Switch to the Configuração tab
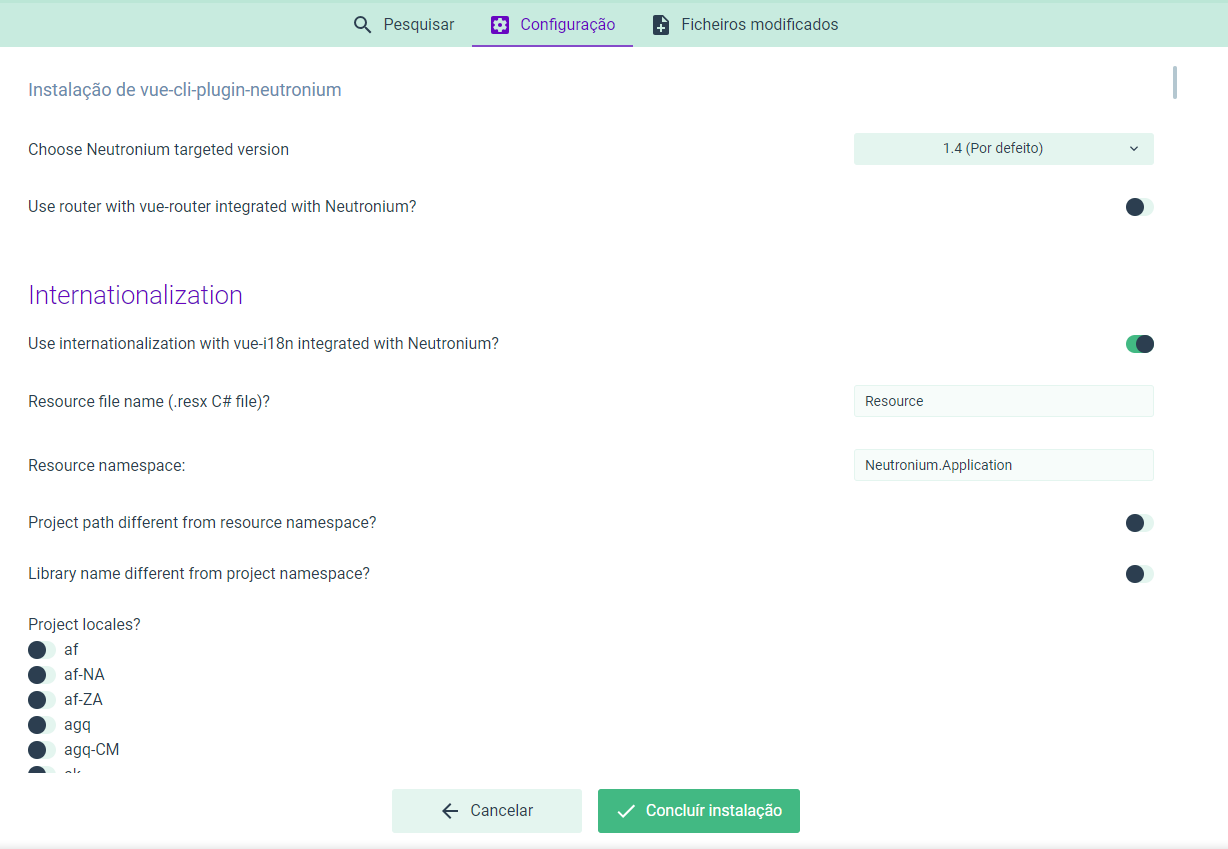 coord(552,24)
